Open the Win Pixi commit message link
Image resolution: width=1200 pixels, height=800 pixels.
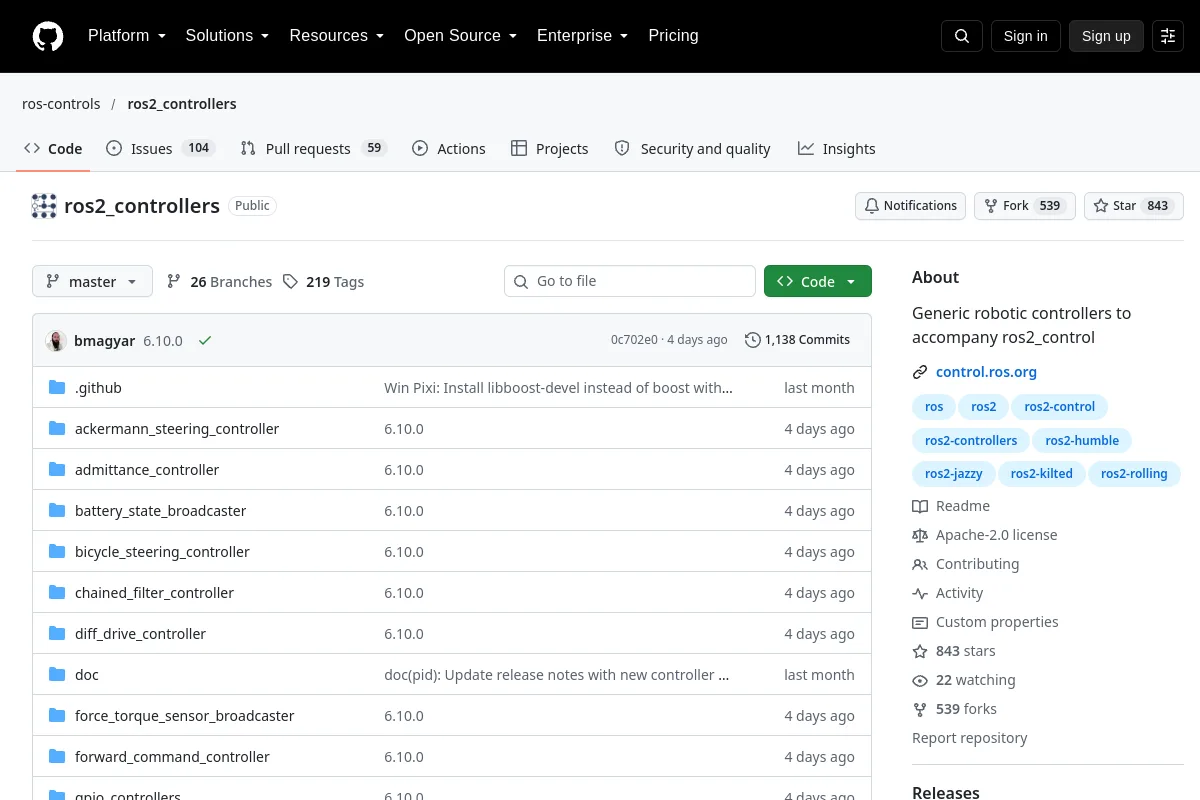[x=558, y=388]
